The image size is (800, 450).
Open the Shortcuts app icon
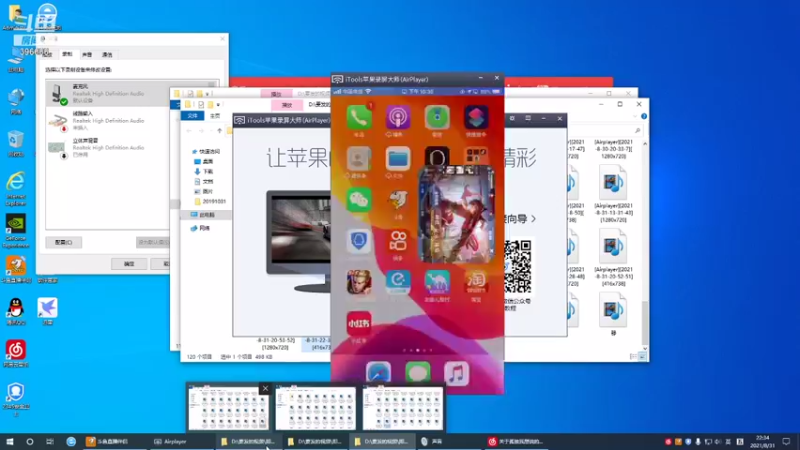pos(476,117)
